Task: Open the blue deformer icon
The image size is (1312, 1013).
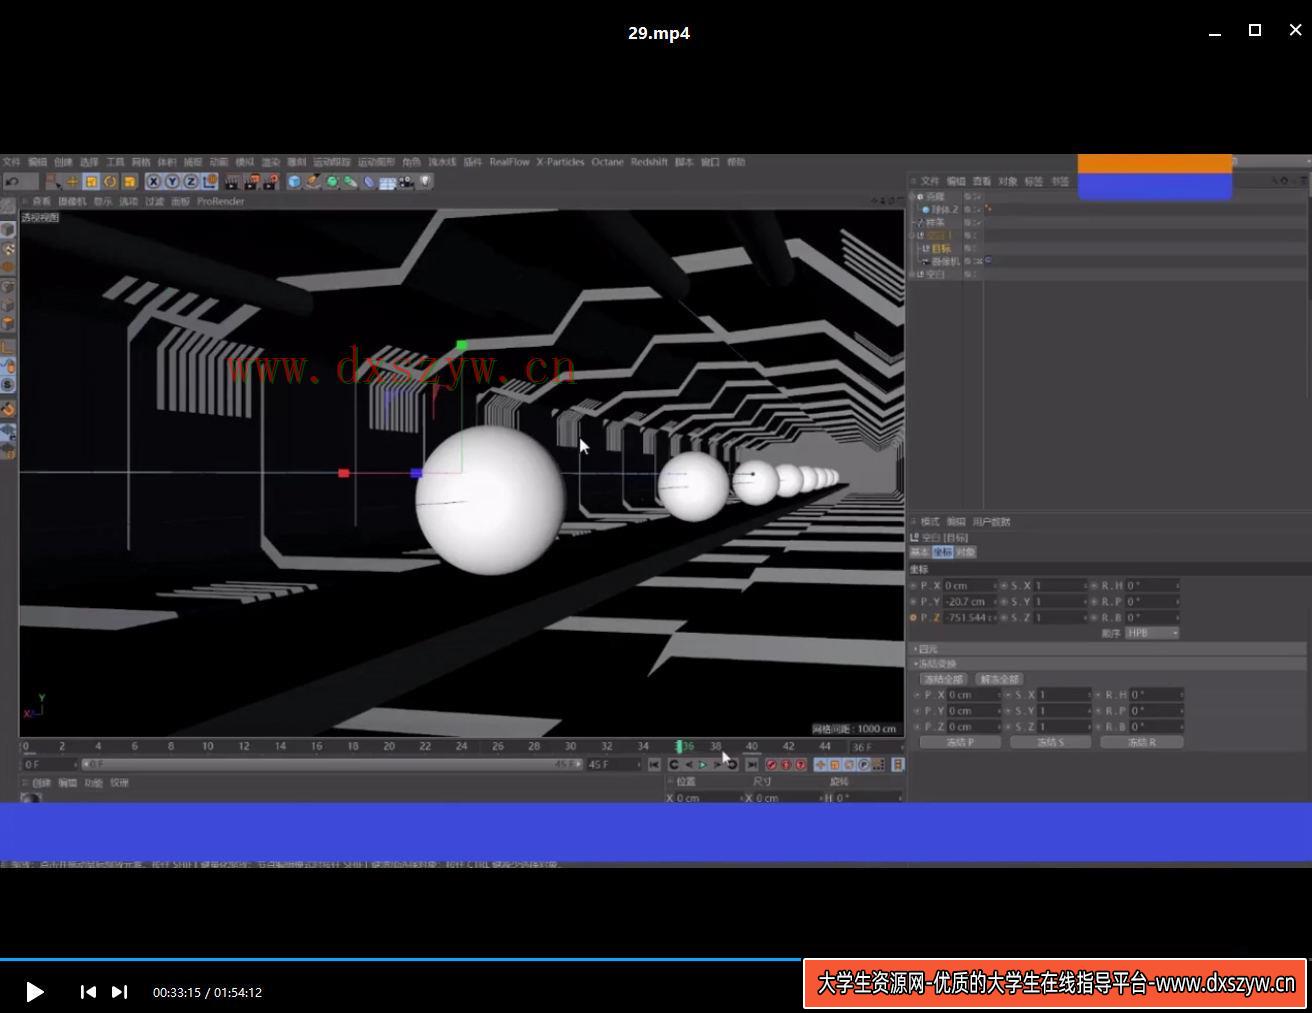Action: 369,181
